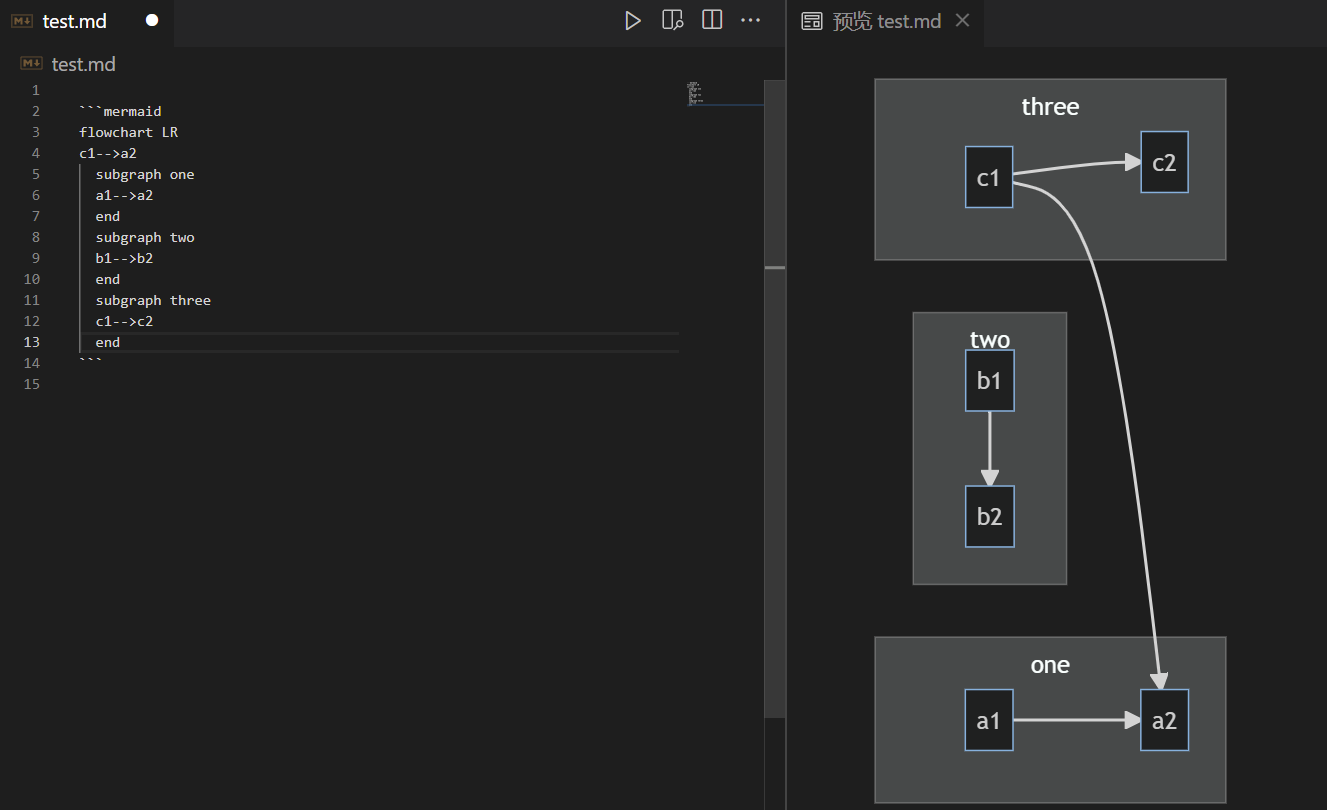This screenshot has height=810, width=1327.
Task: Click the editor vertical scrollbar
Action: pos(774,398)
